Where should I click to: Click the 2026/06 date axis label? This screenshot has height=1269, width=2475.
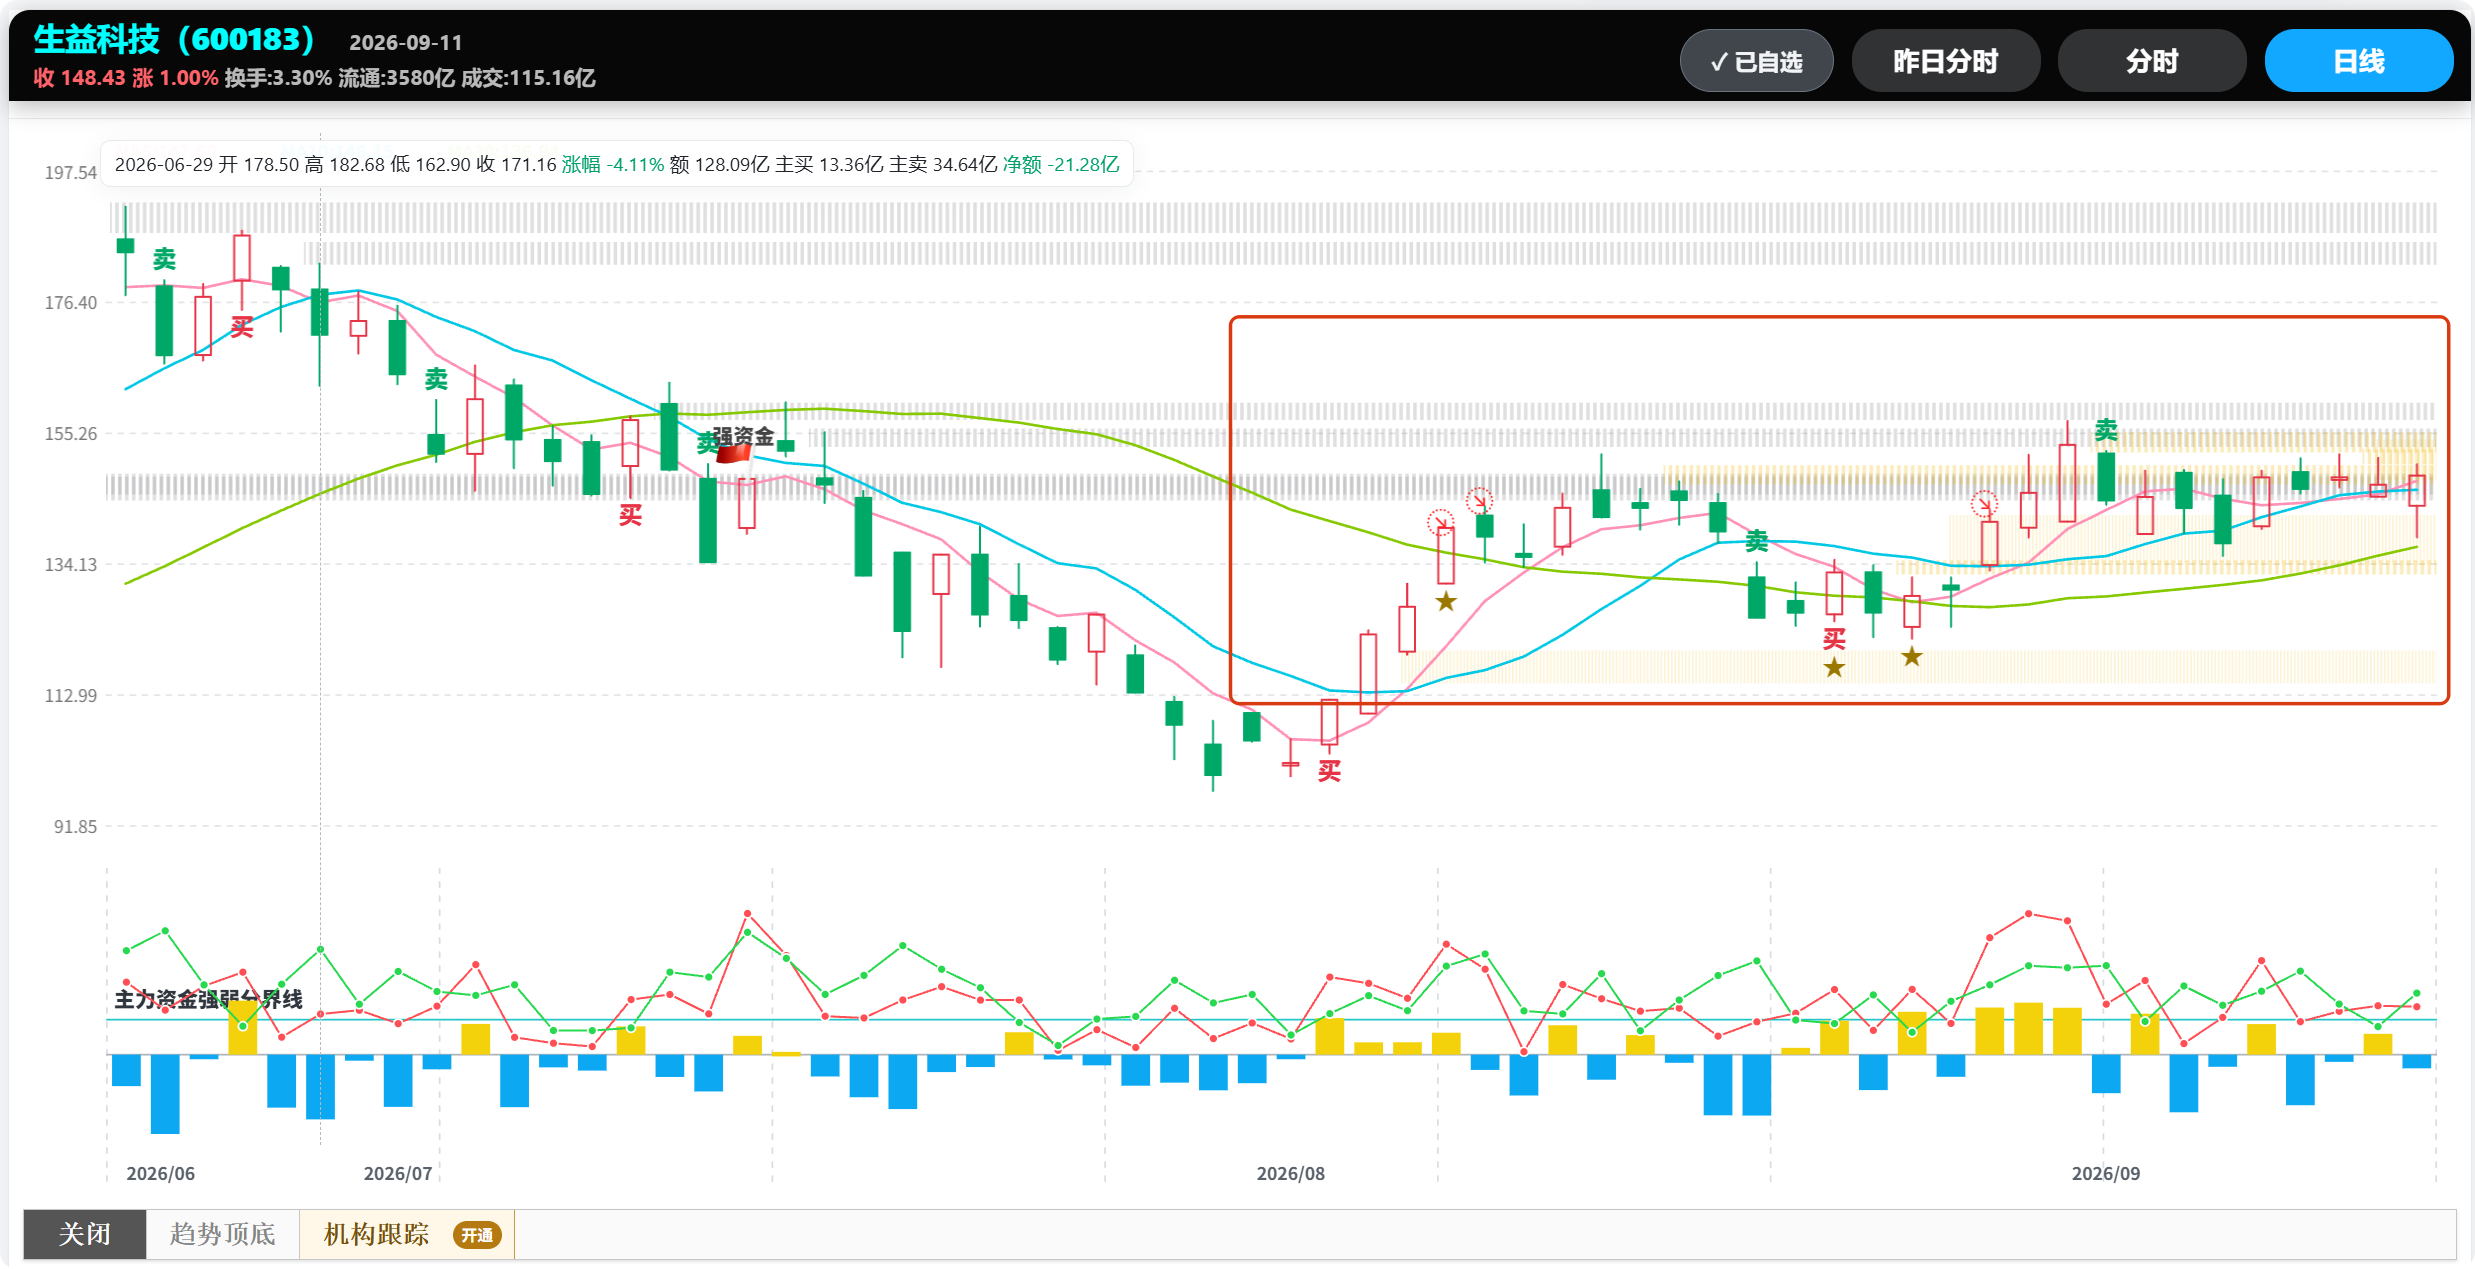coord(161,1174)
